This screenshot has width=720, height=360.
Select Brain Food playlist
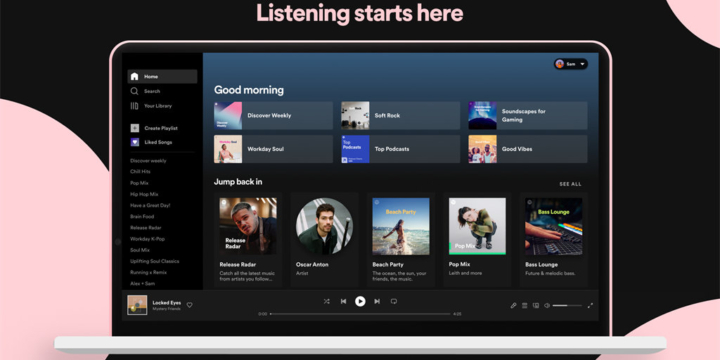click(x=142, y=216)
